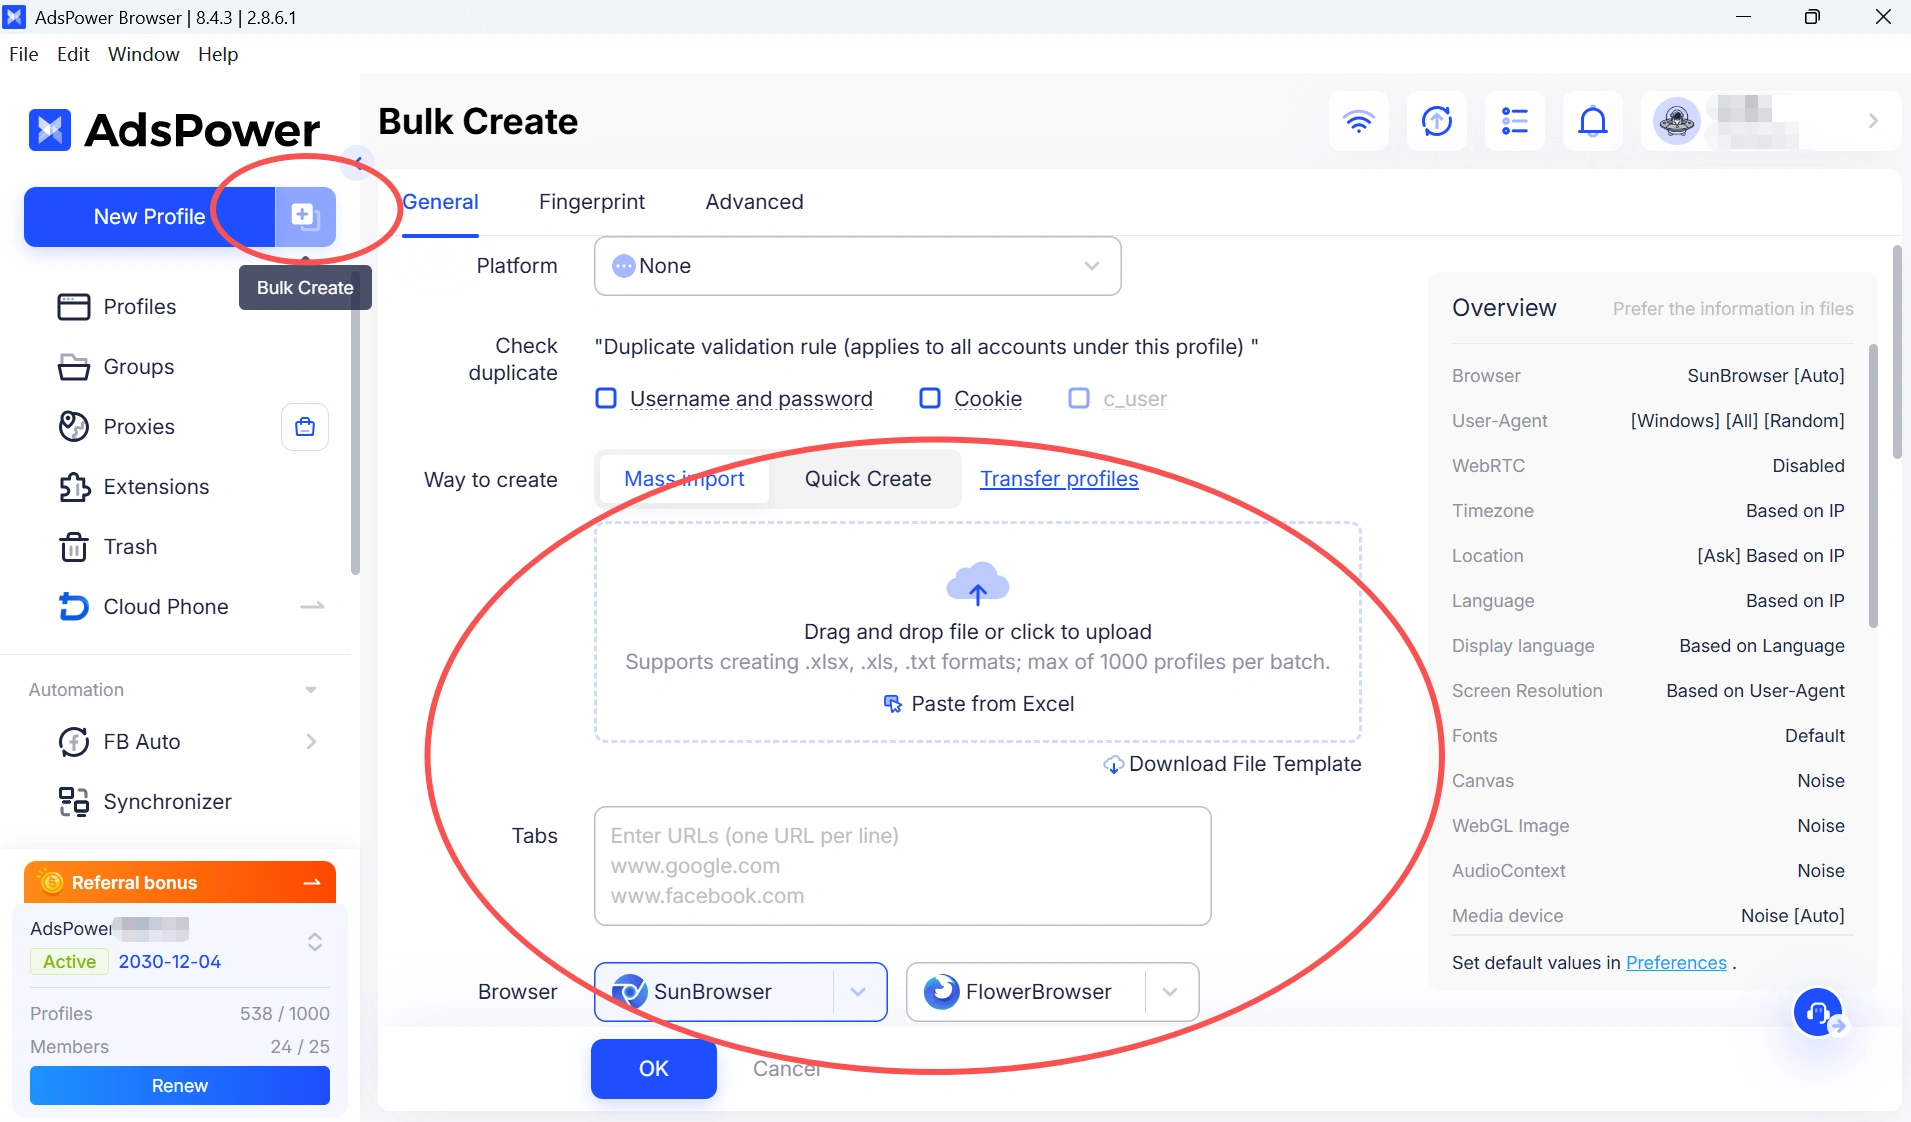The image size is (1911, 1122).
Task: Open Extensions in the sidebar
Action: [156, 486]
